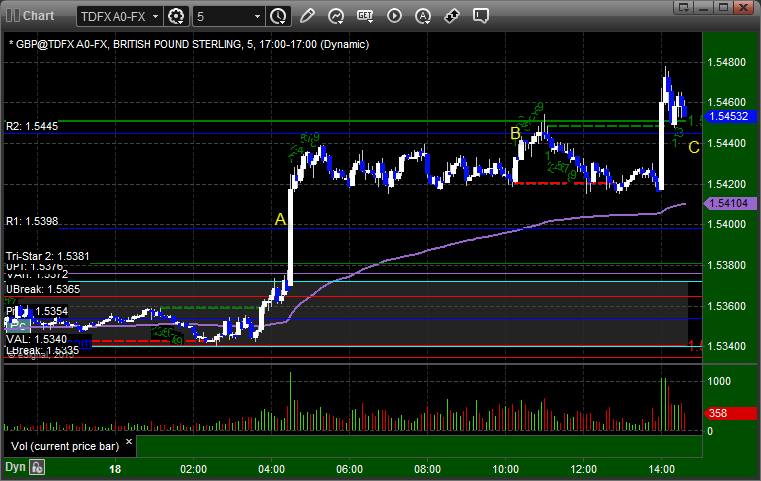Click the 1.53800 price axis label
Viewport: 761px width, 481px height.
[727, 265]
